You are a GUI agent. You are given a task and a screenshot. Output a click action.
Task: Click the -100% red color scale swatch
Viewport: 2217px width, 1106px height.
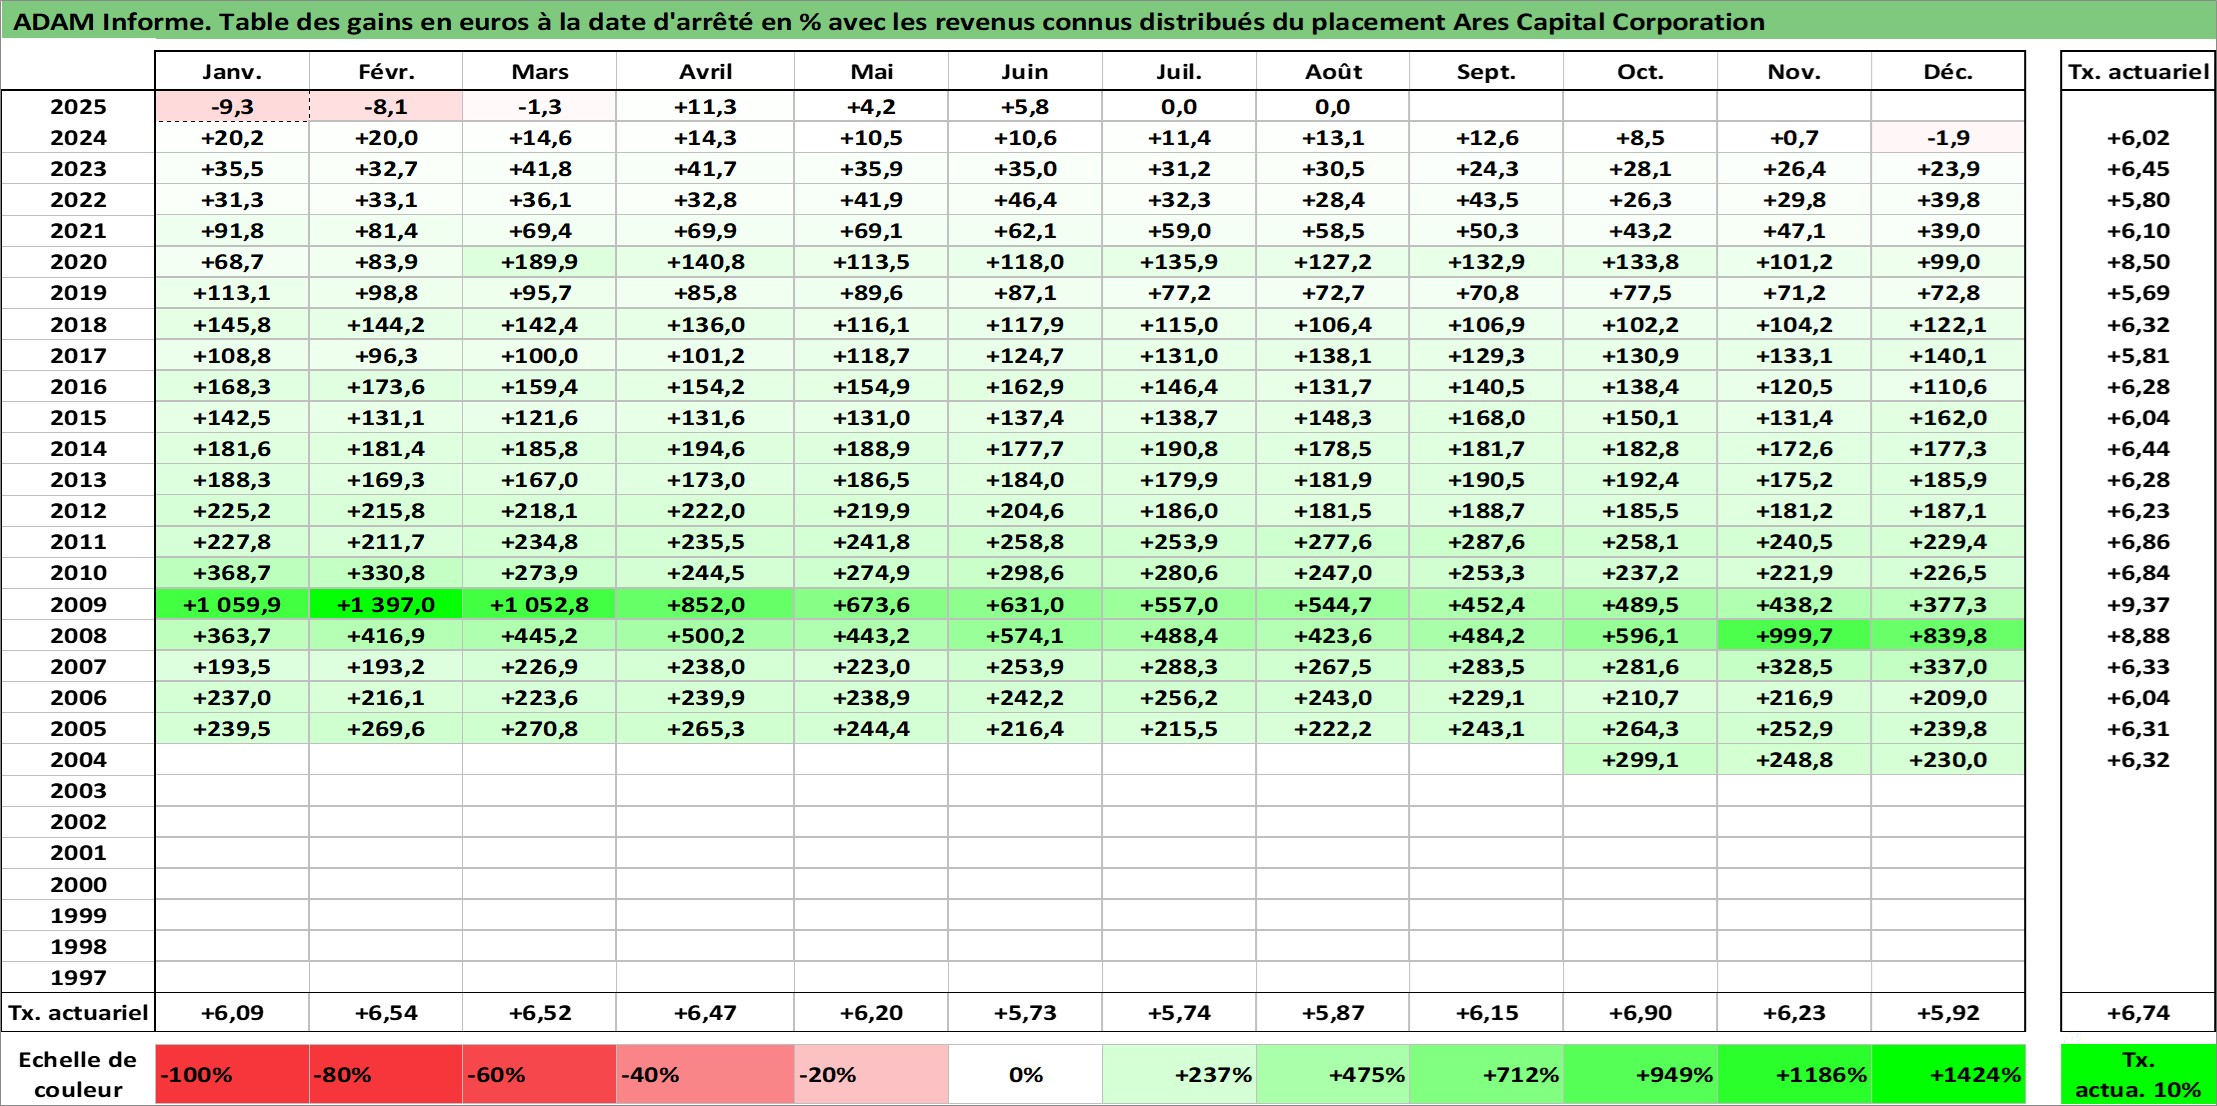(232, 1075)
